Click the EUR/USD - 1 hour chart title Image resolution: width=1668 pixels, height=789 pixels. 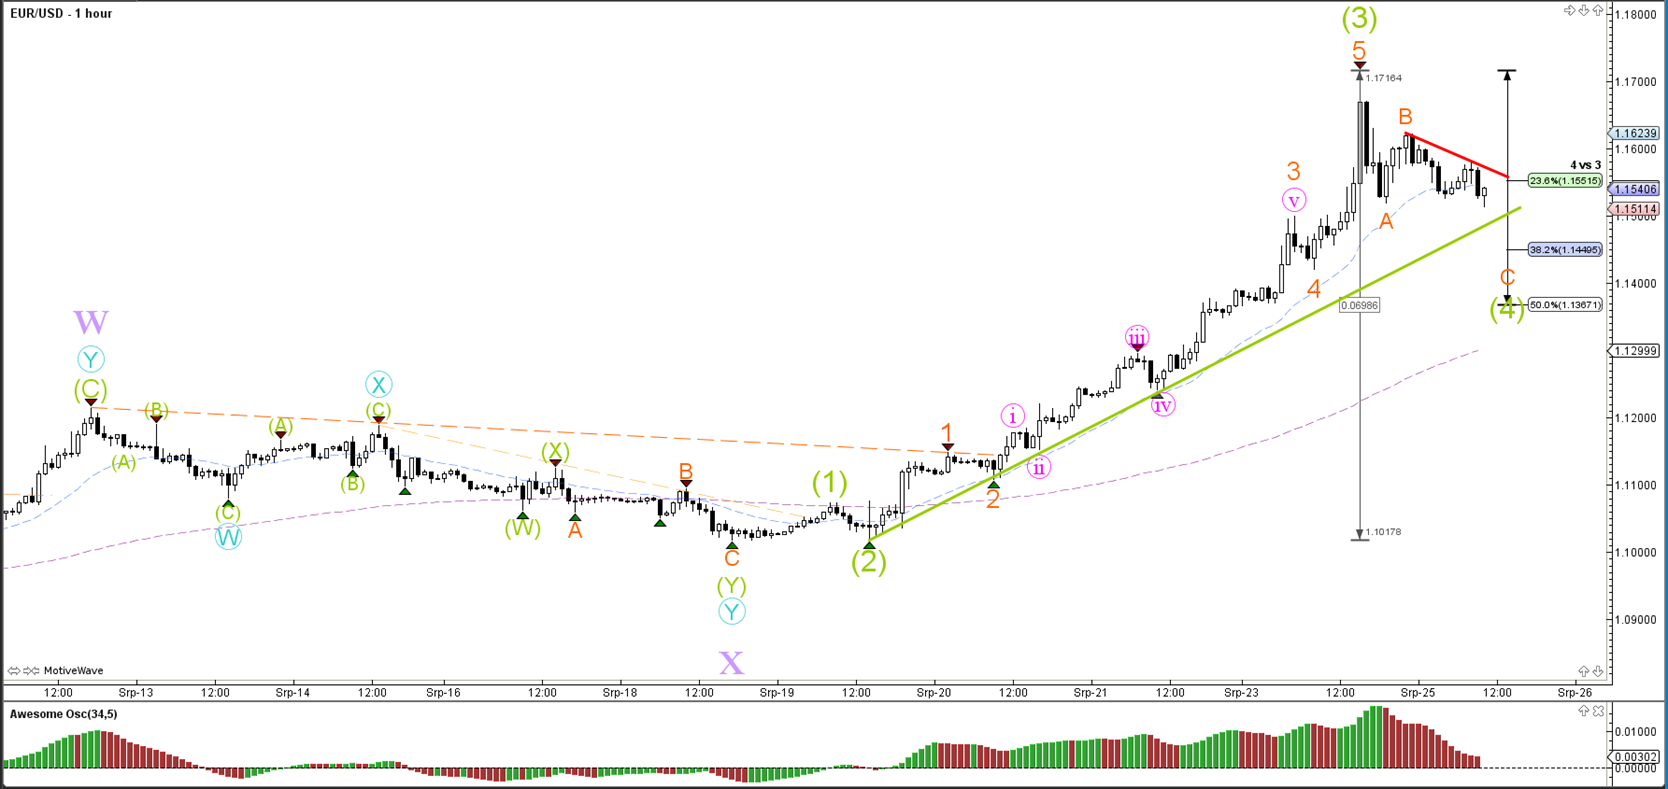[61, 13]
